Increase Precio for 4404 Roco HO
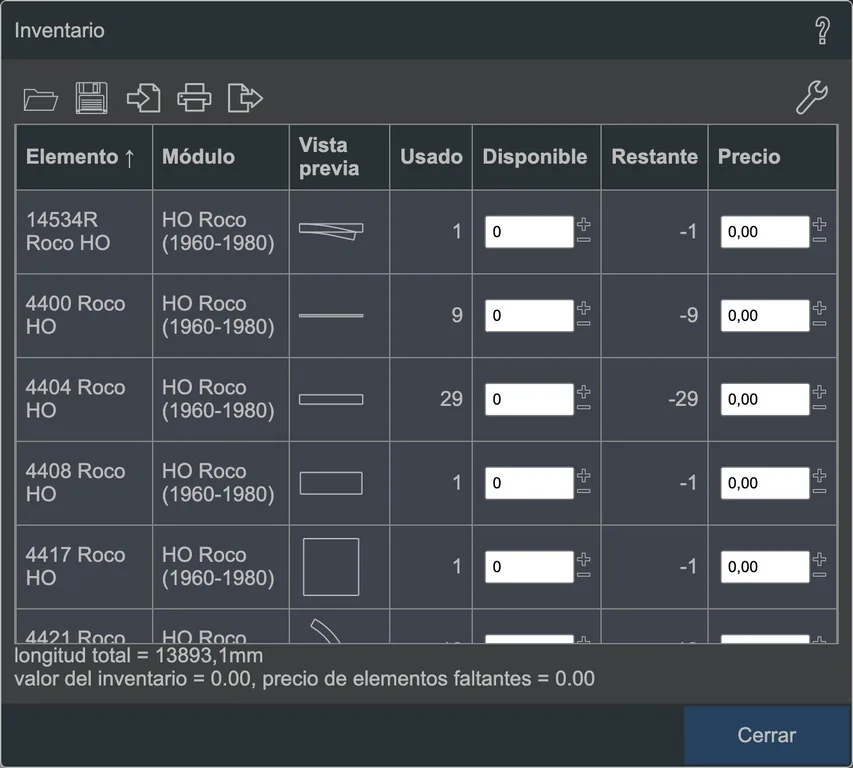The height and width of the screenshot is (768, 853). tap(820, 392)
